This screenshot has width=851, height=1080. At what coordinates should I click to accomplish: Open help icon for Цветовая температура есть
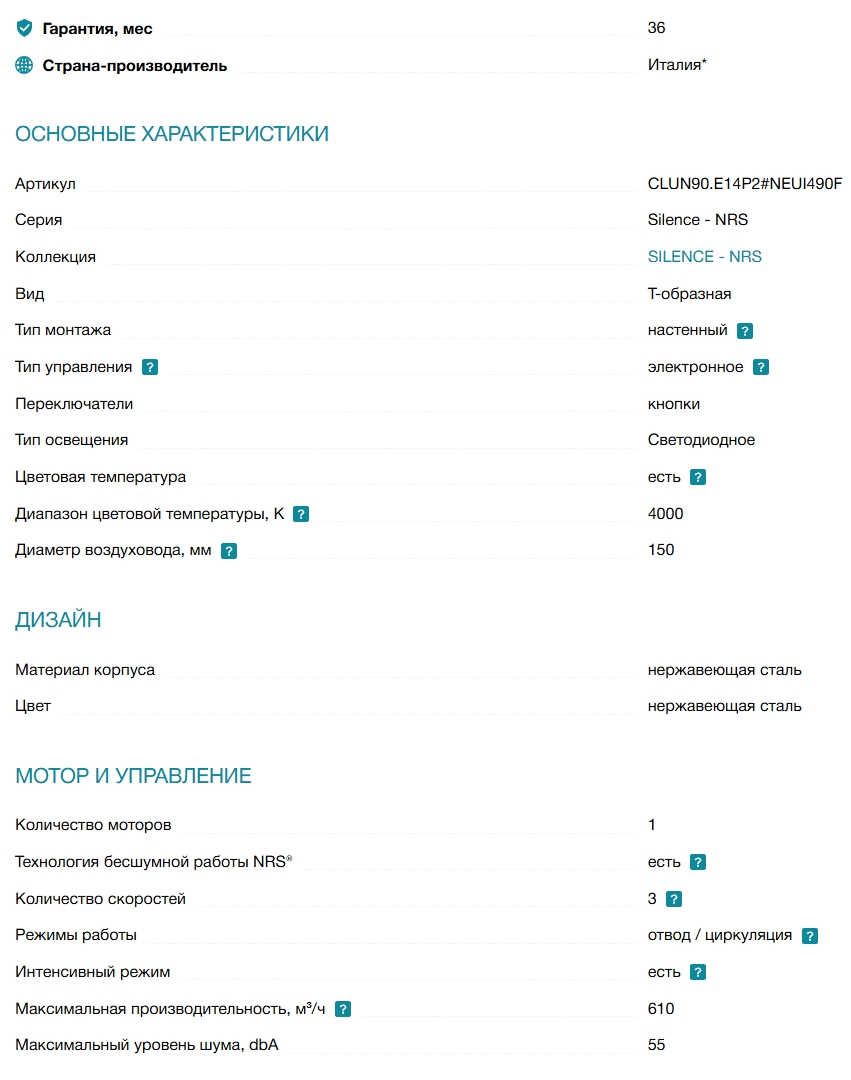pos(698,477)
